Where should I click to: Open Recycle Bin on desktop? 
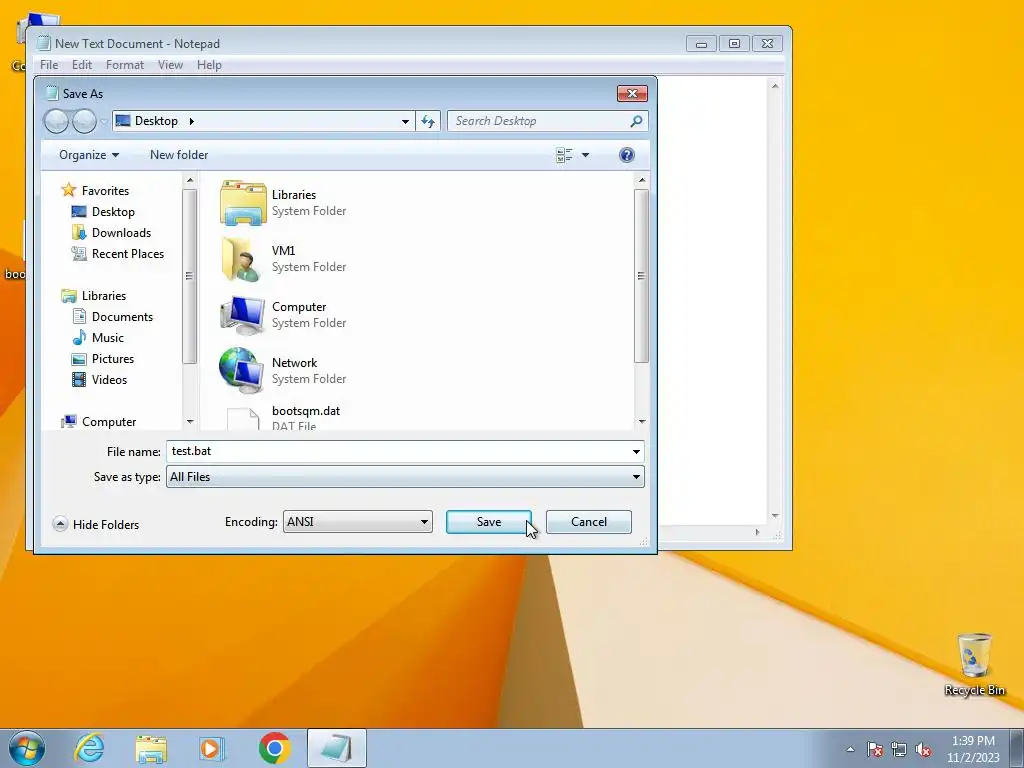[x=974, y=665]
